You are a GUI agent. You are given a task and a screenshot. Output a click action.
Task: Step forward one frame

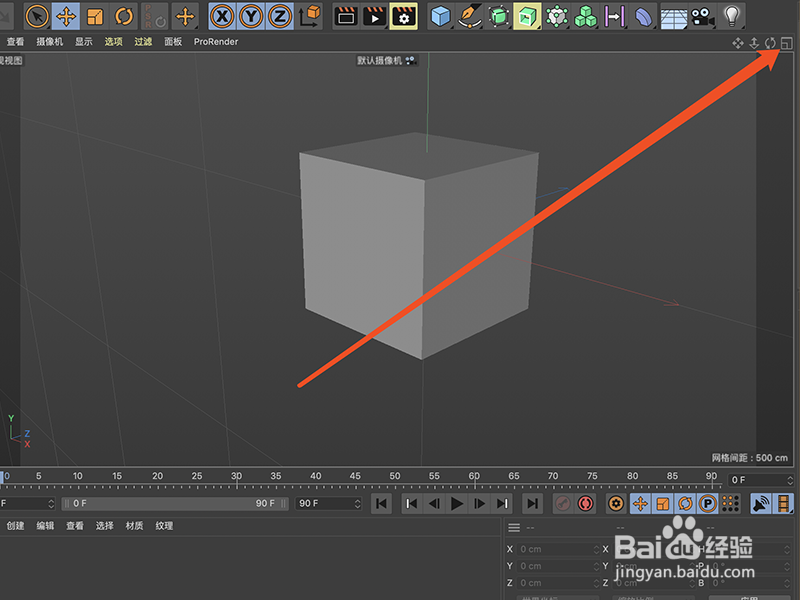(480, 504)
